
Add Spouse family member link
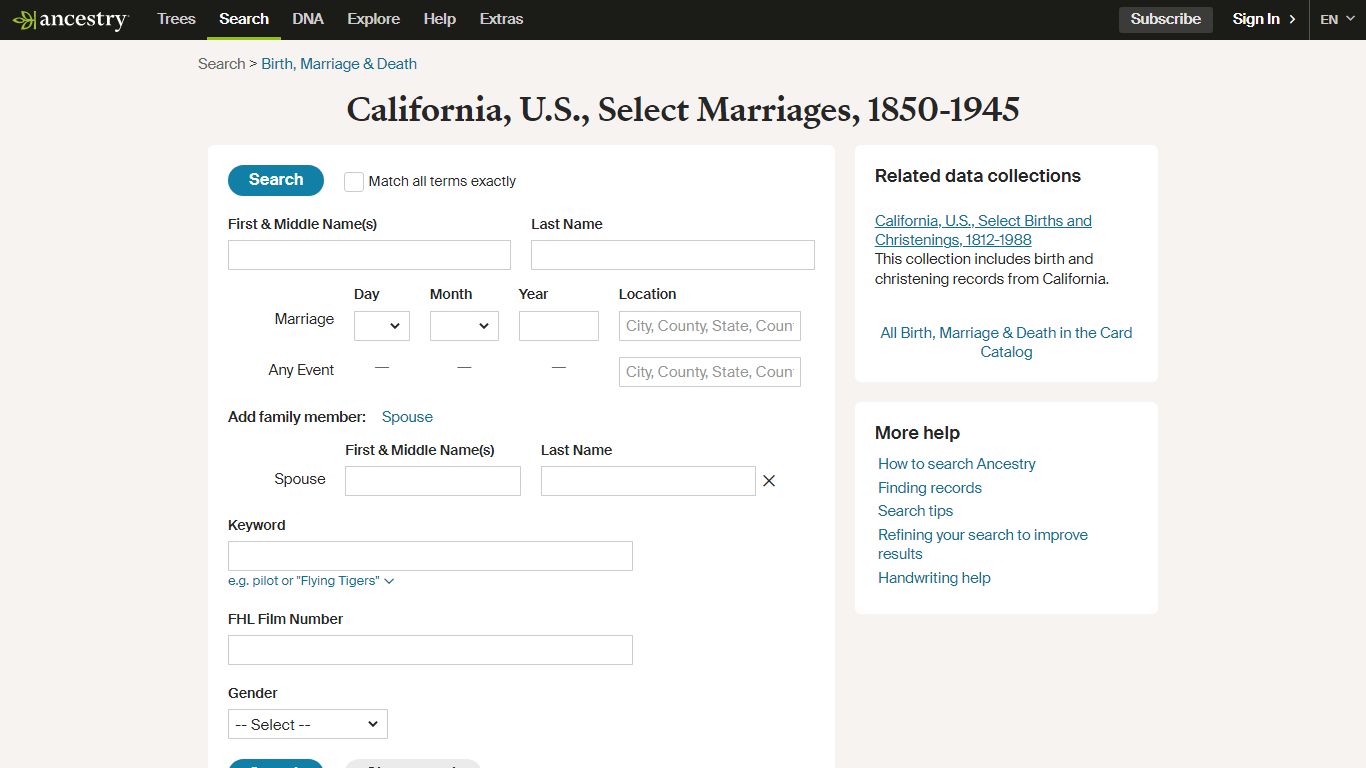click(407, 417)
